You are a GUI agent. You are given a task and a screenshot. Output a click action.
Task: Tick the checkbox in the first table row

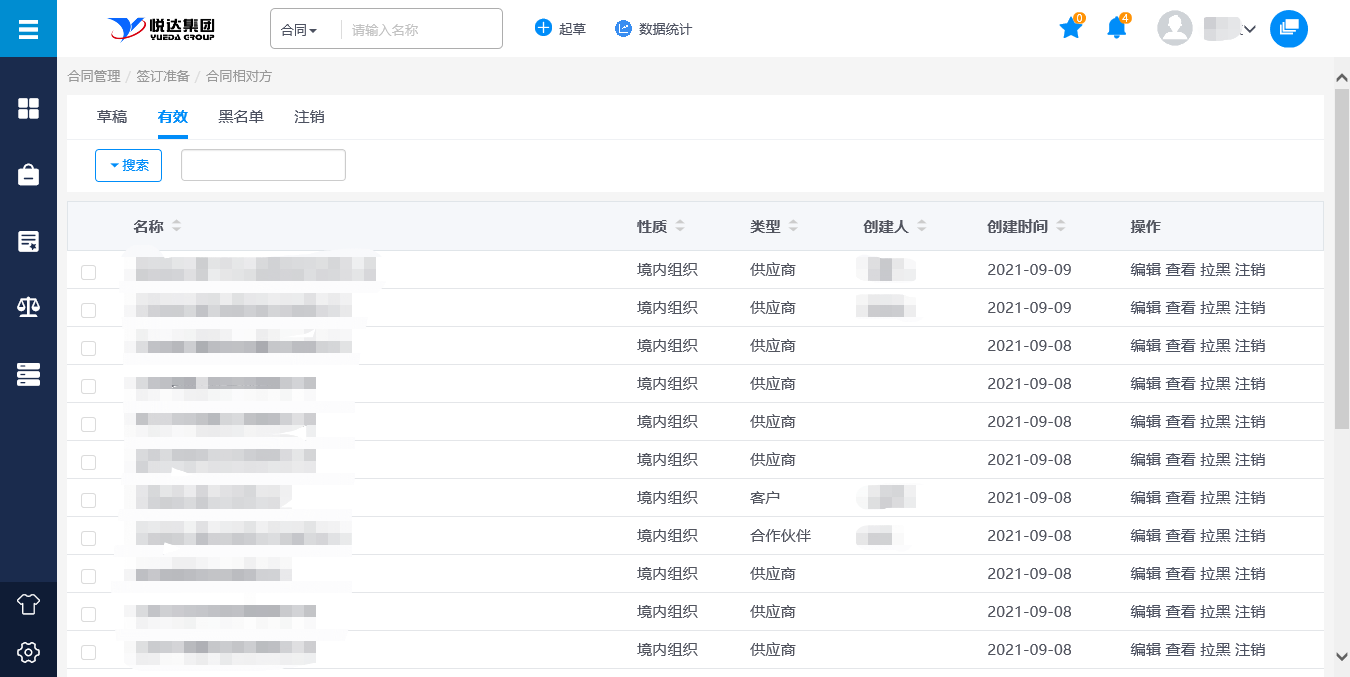coord(89,272)
